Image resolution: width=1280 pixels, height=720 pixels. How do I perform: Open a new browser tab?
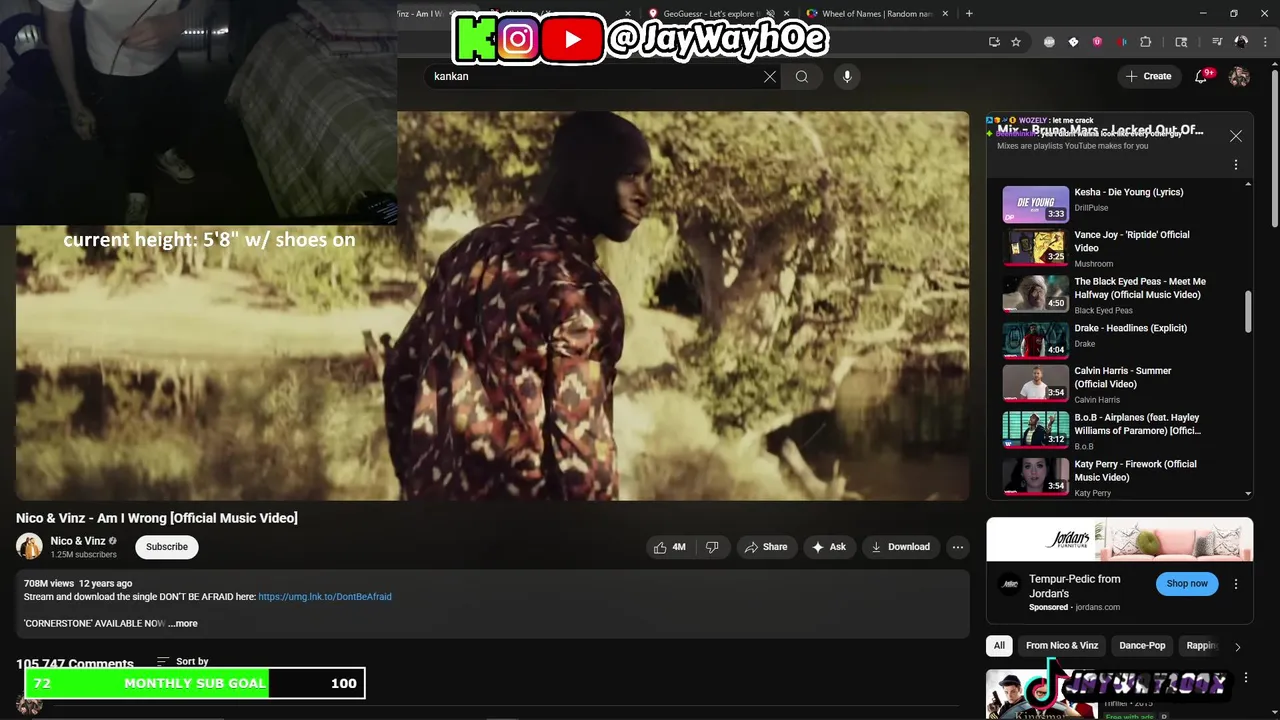(x=969, y=13)
